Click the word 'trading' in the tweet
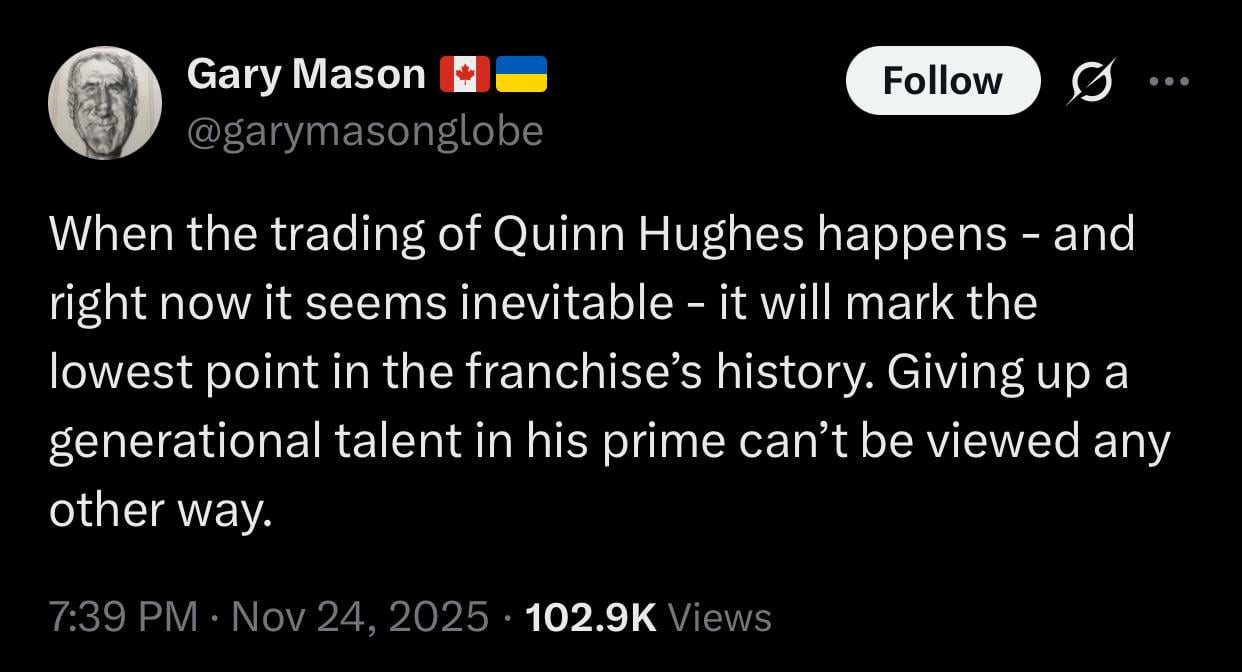The width and height of the screenshot is (1242, 672). [292, 232]
